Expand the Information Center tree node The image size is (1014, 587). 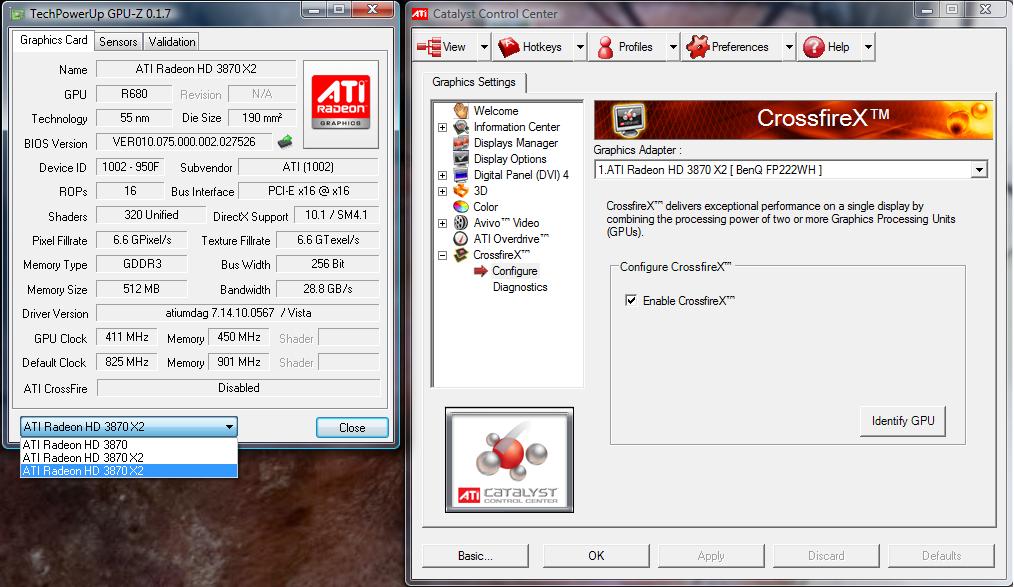[442, 127]
